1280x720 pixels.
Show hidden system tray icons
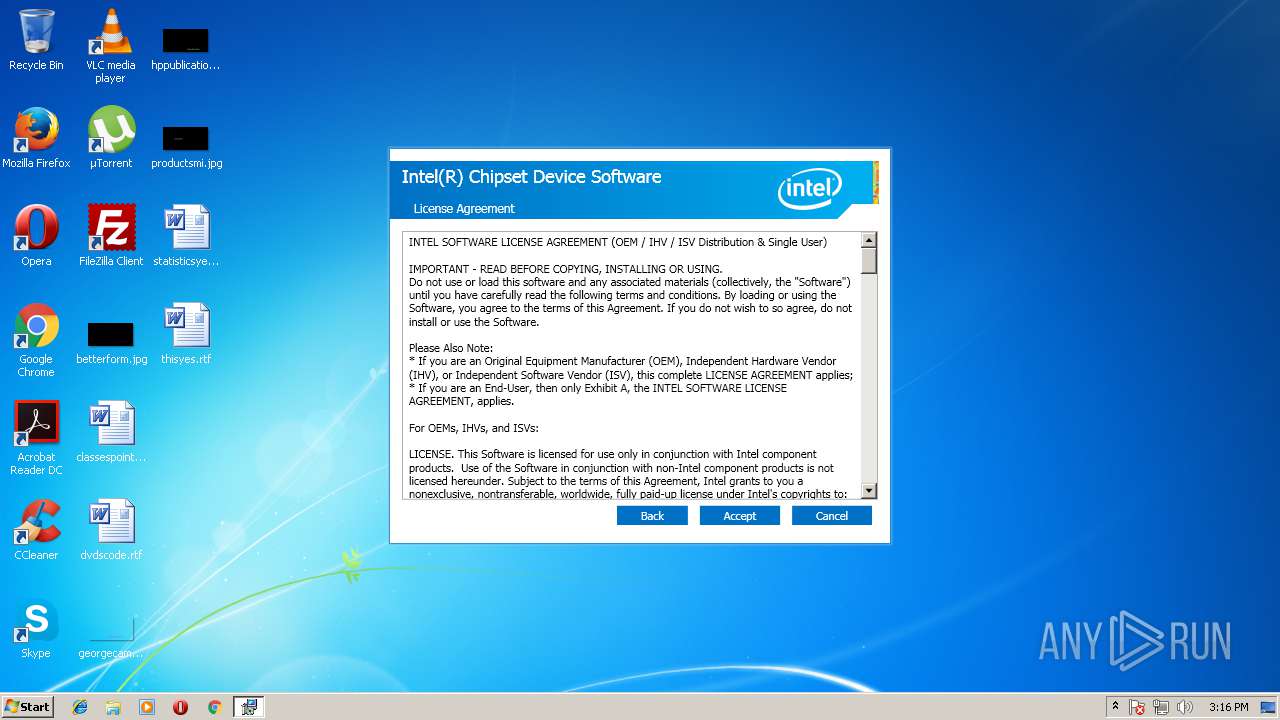point(1115,707)
